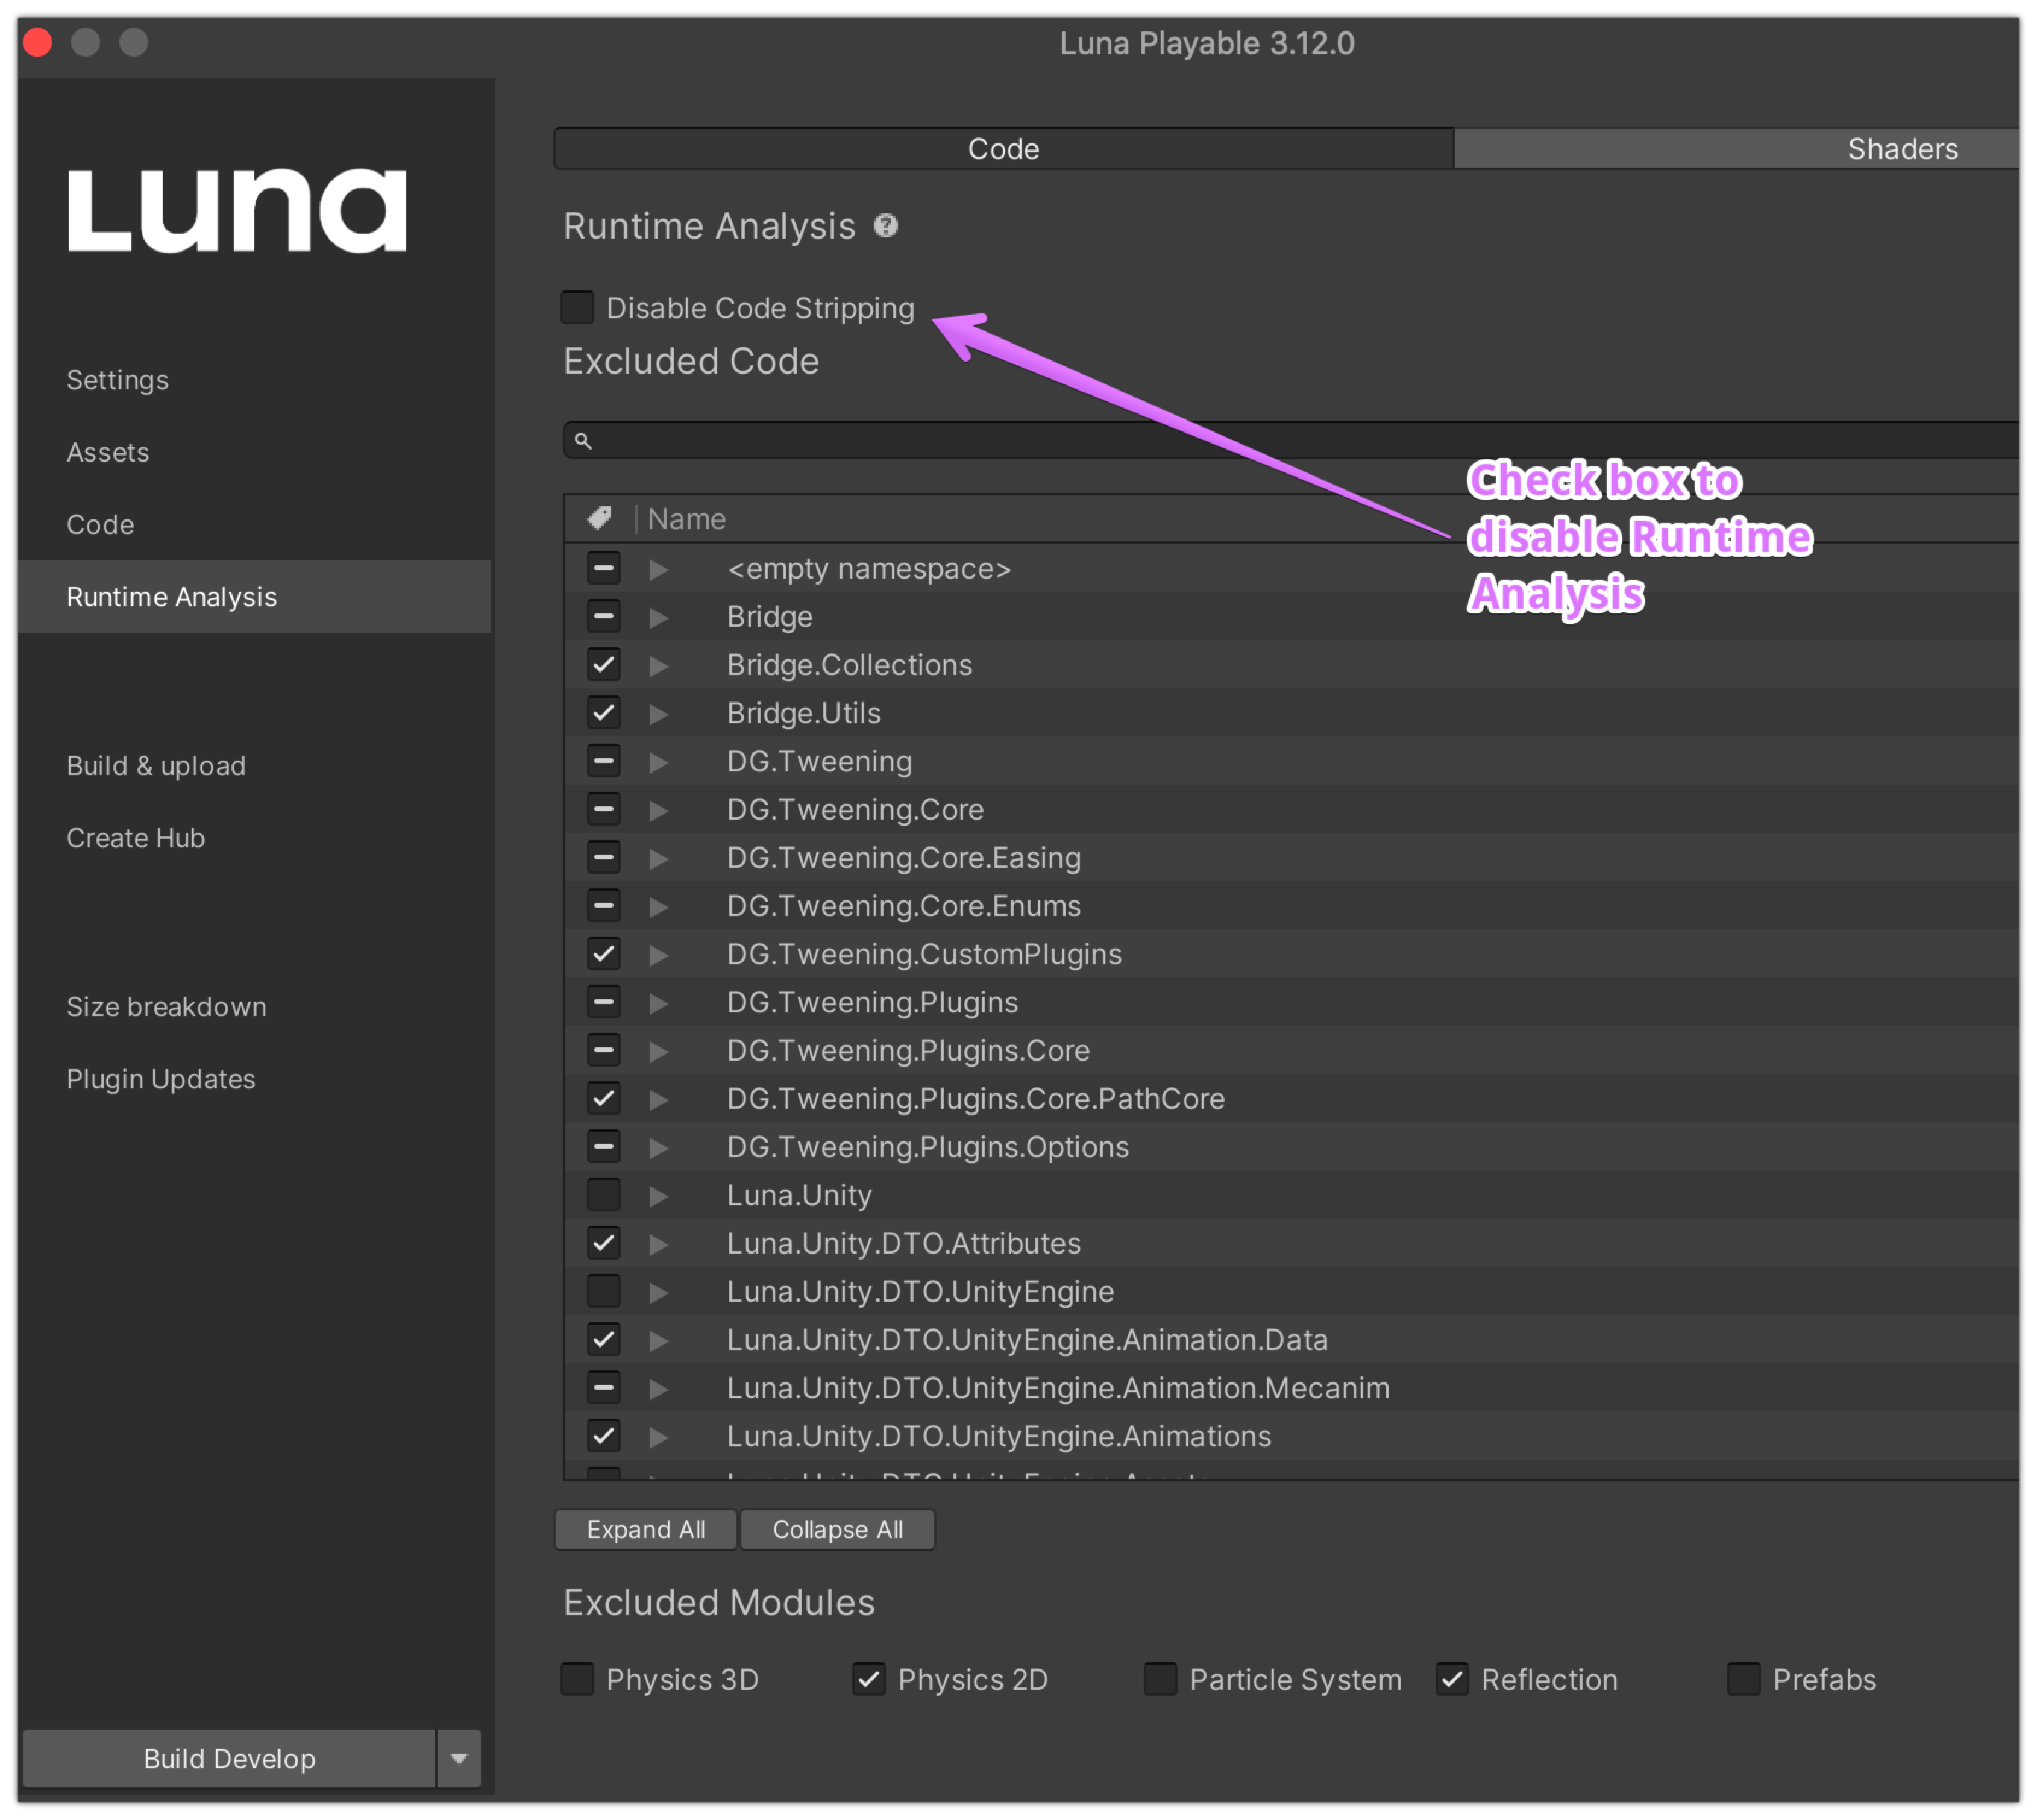Click the Build Develop button
This screenshot has height=1820, width=2037.
coord(229,1758)
